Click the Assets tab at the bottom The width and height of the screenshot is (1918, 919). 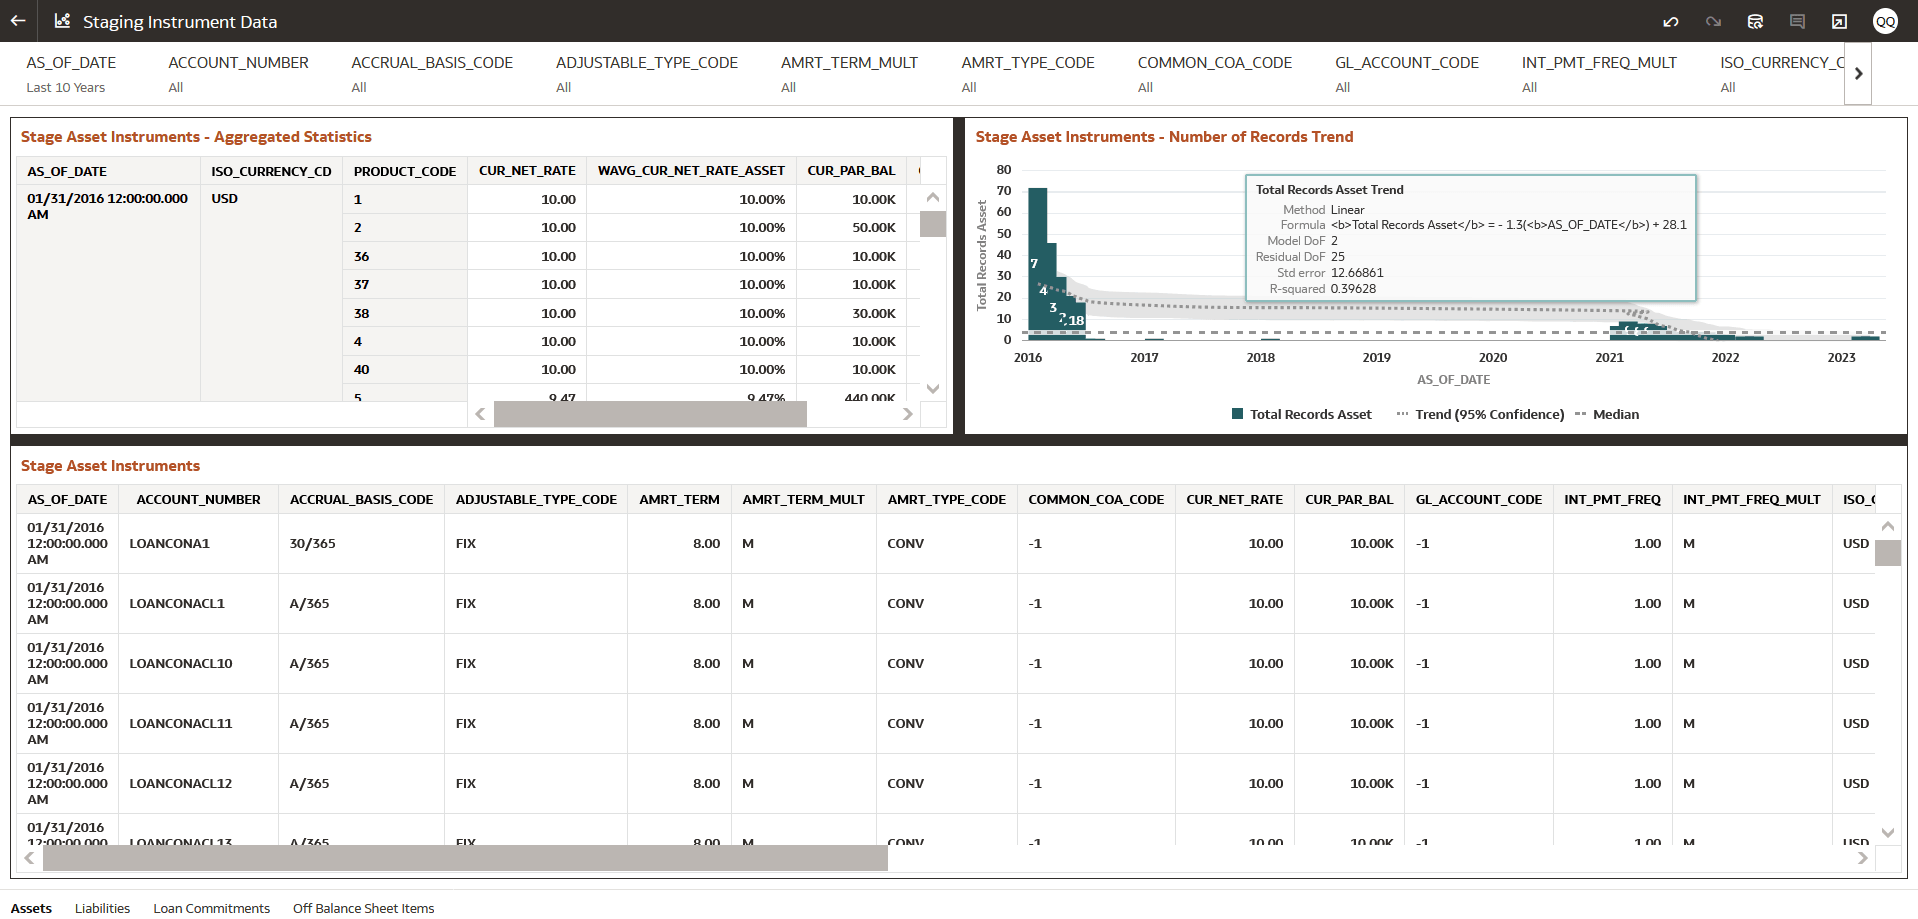[x=31, y=908]
